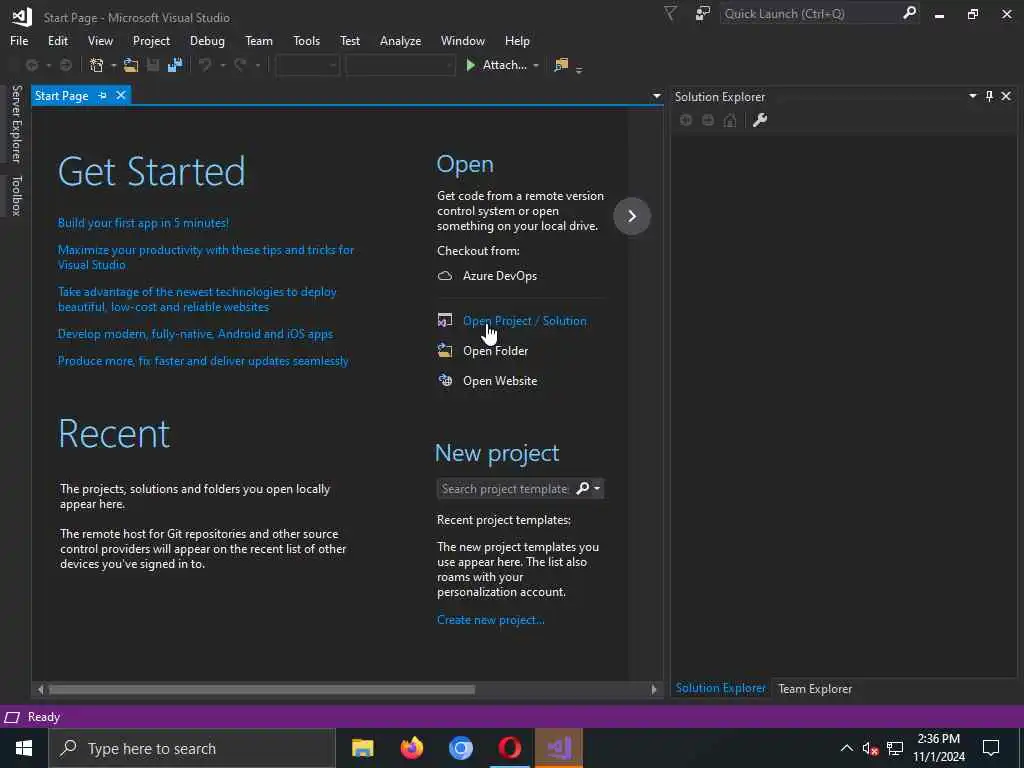Image resolution: width=1024 pixels, height=768 pixels.
Task: Click the Redo toolbar icon
Action: pyautogui.click(x=240, y=65)
